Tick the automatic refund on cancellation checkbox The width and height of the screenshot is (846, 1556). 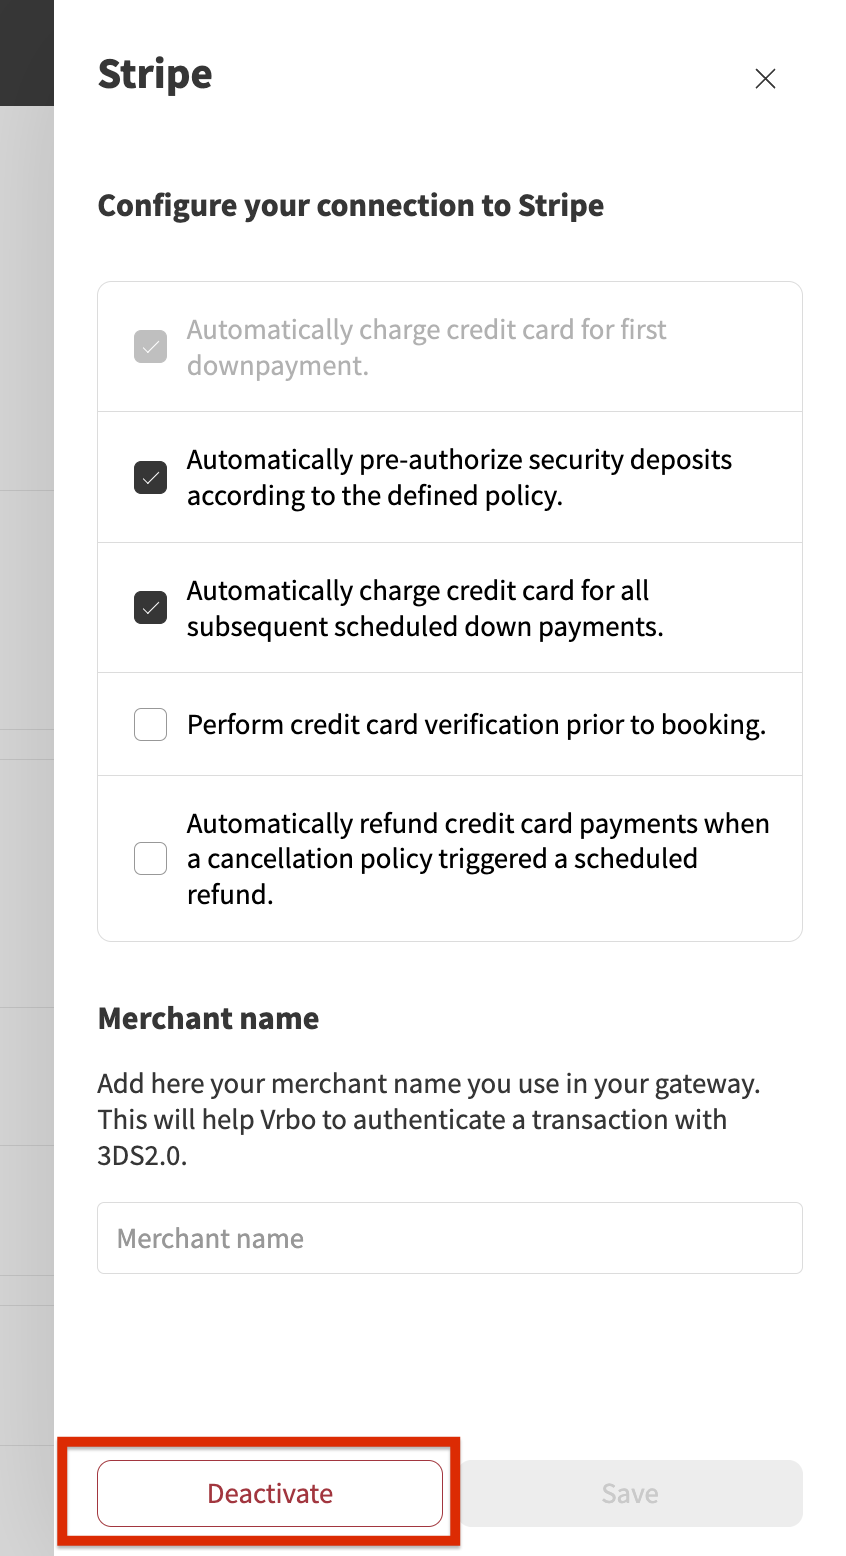[x=151, y=858]
